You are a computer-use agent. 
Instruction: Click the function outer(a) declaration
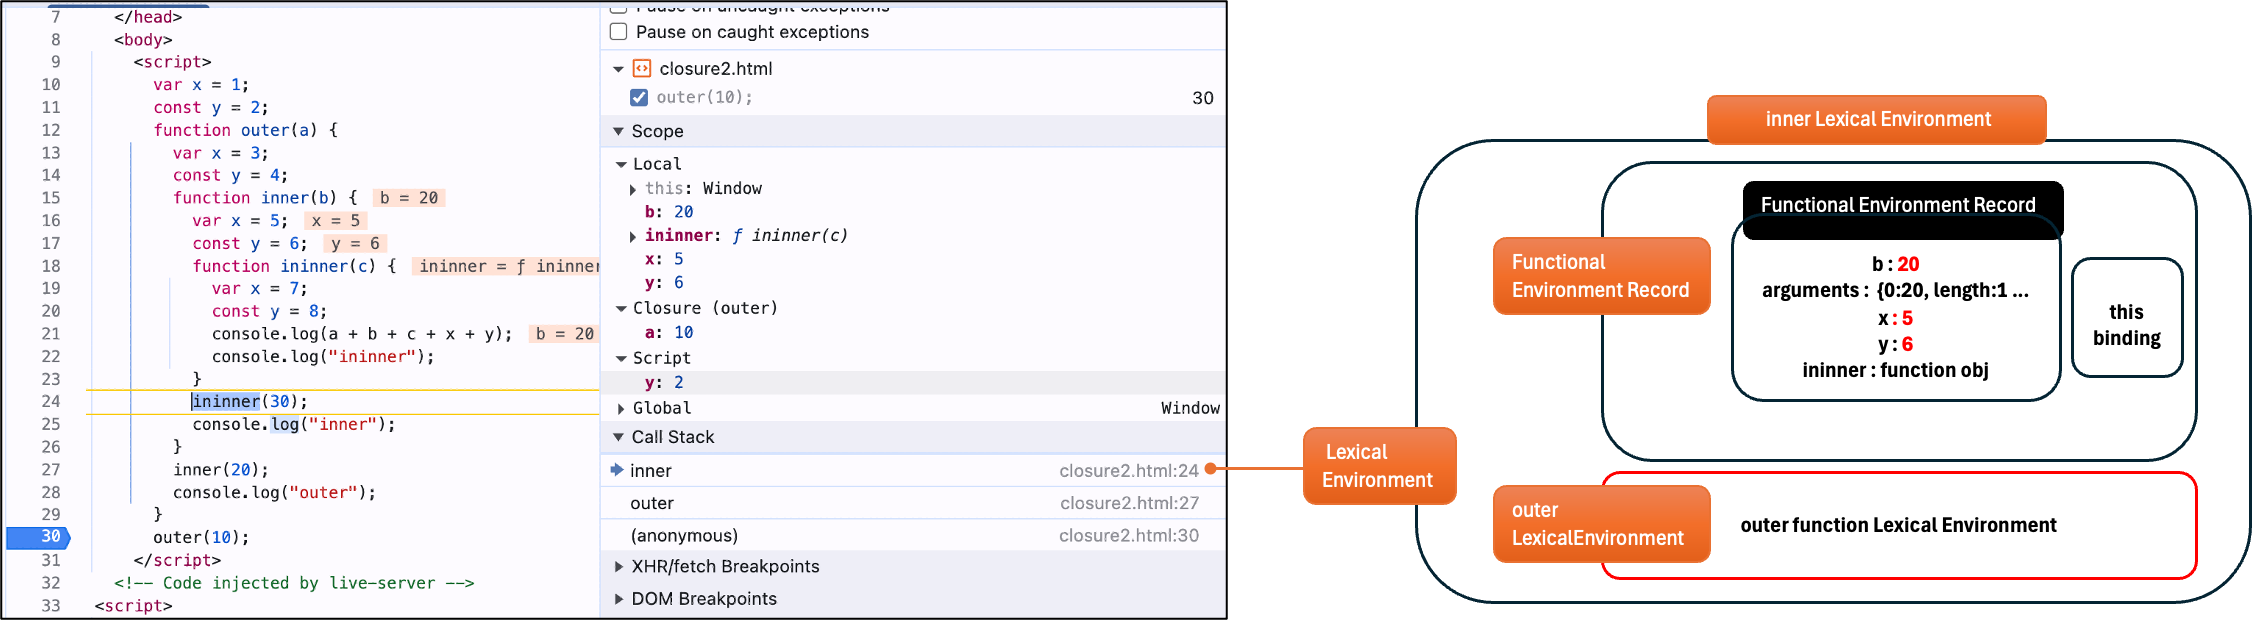point(245,130)
